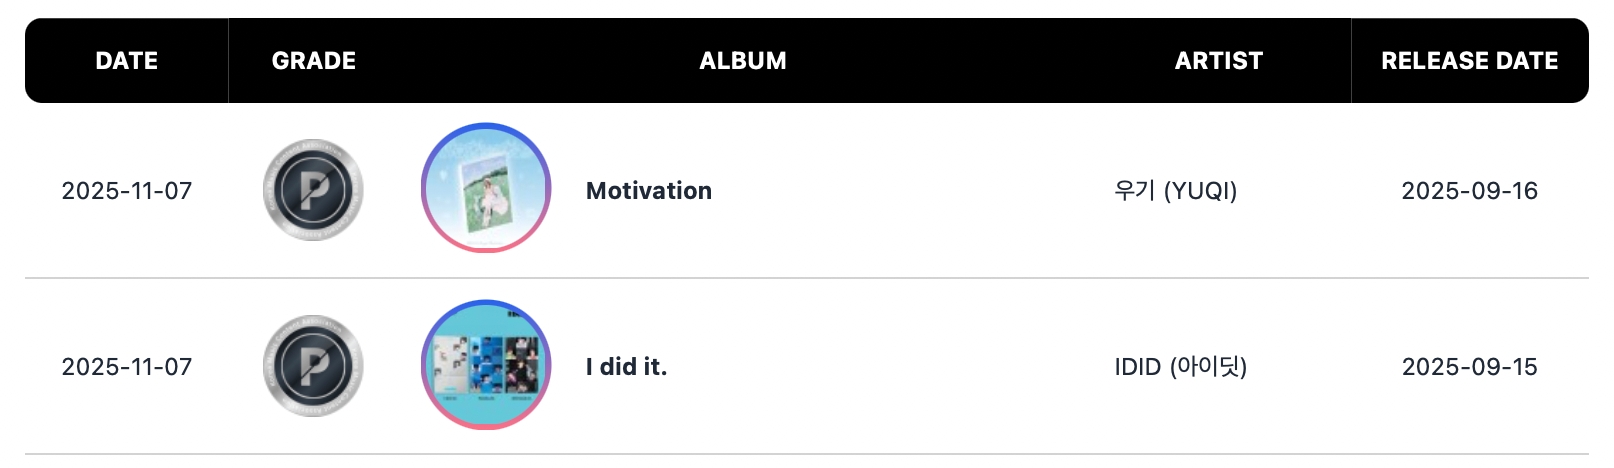
Task: Click the DATE column header
Action: (x=127, y=61)
